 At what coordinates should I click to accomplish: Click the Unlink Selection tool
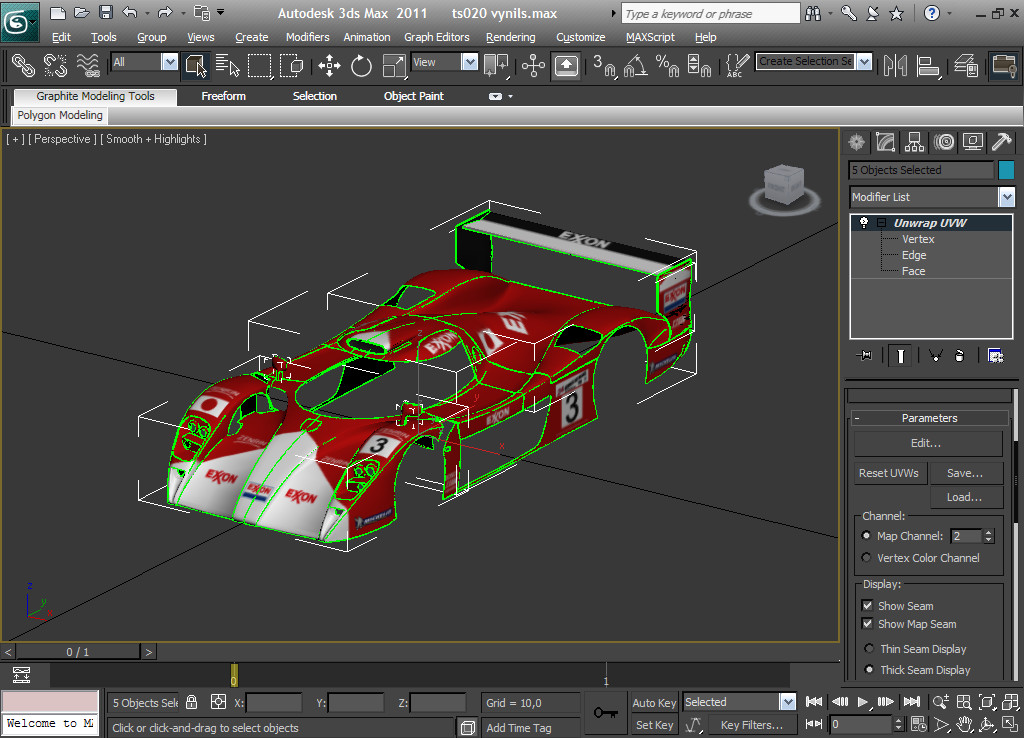56,65
